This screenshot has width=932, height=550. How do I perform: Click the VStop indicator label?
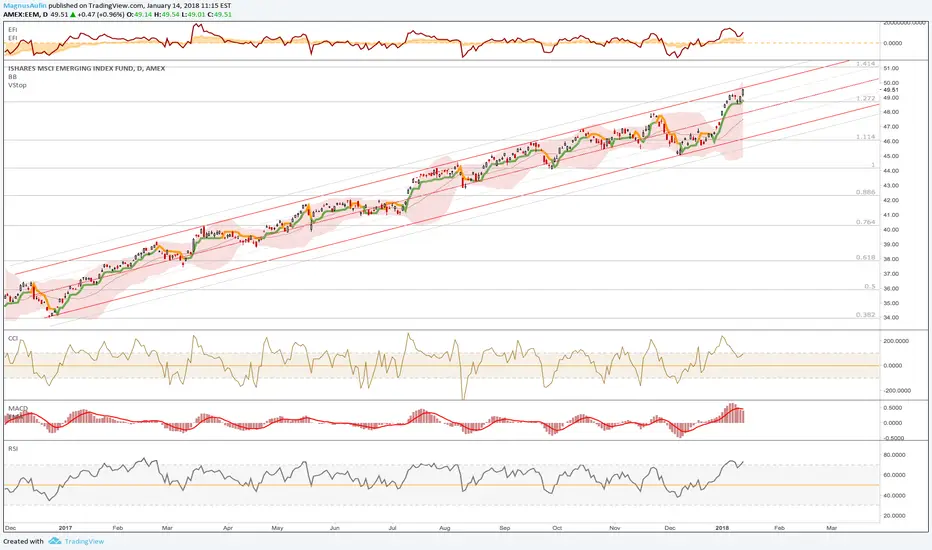pyautogui.click(x=17, y=85)
